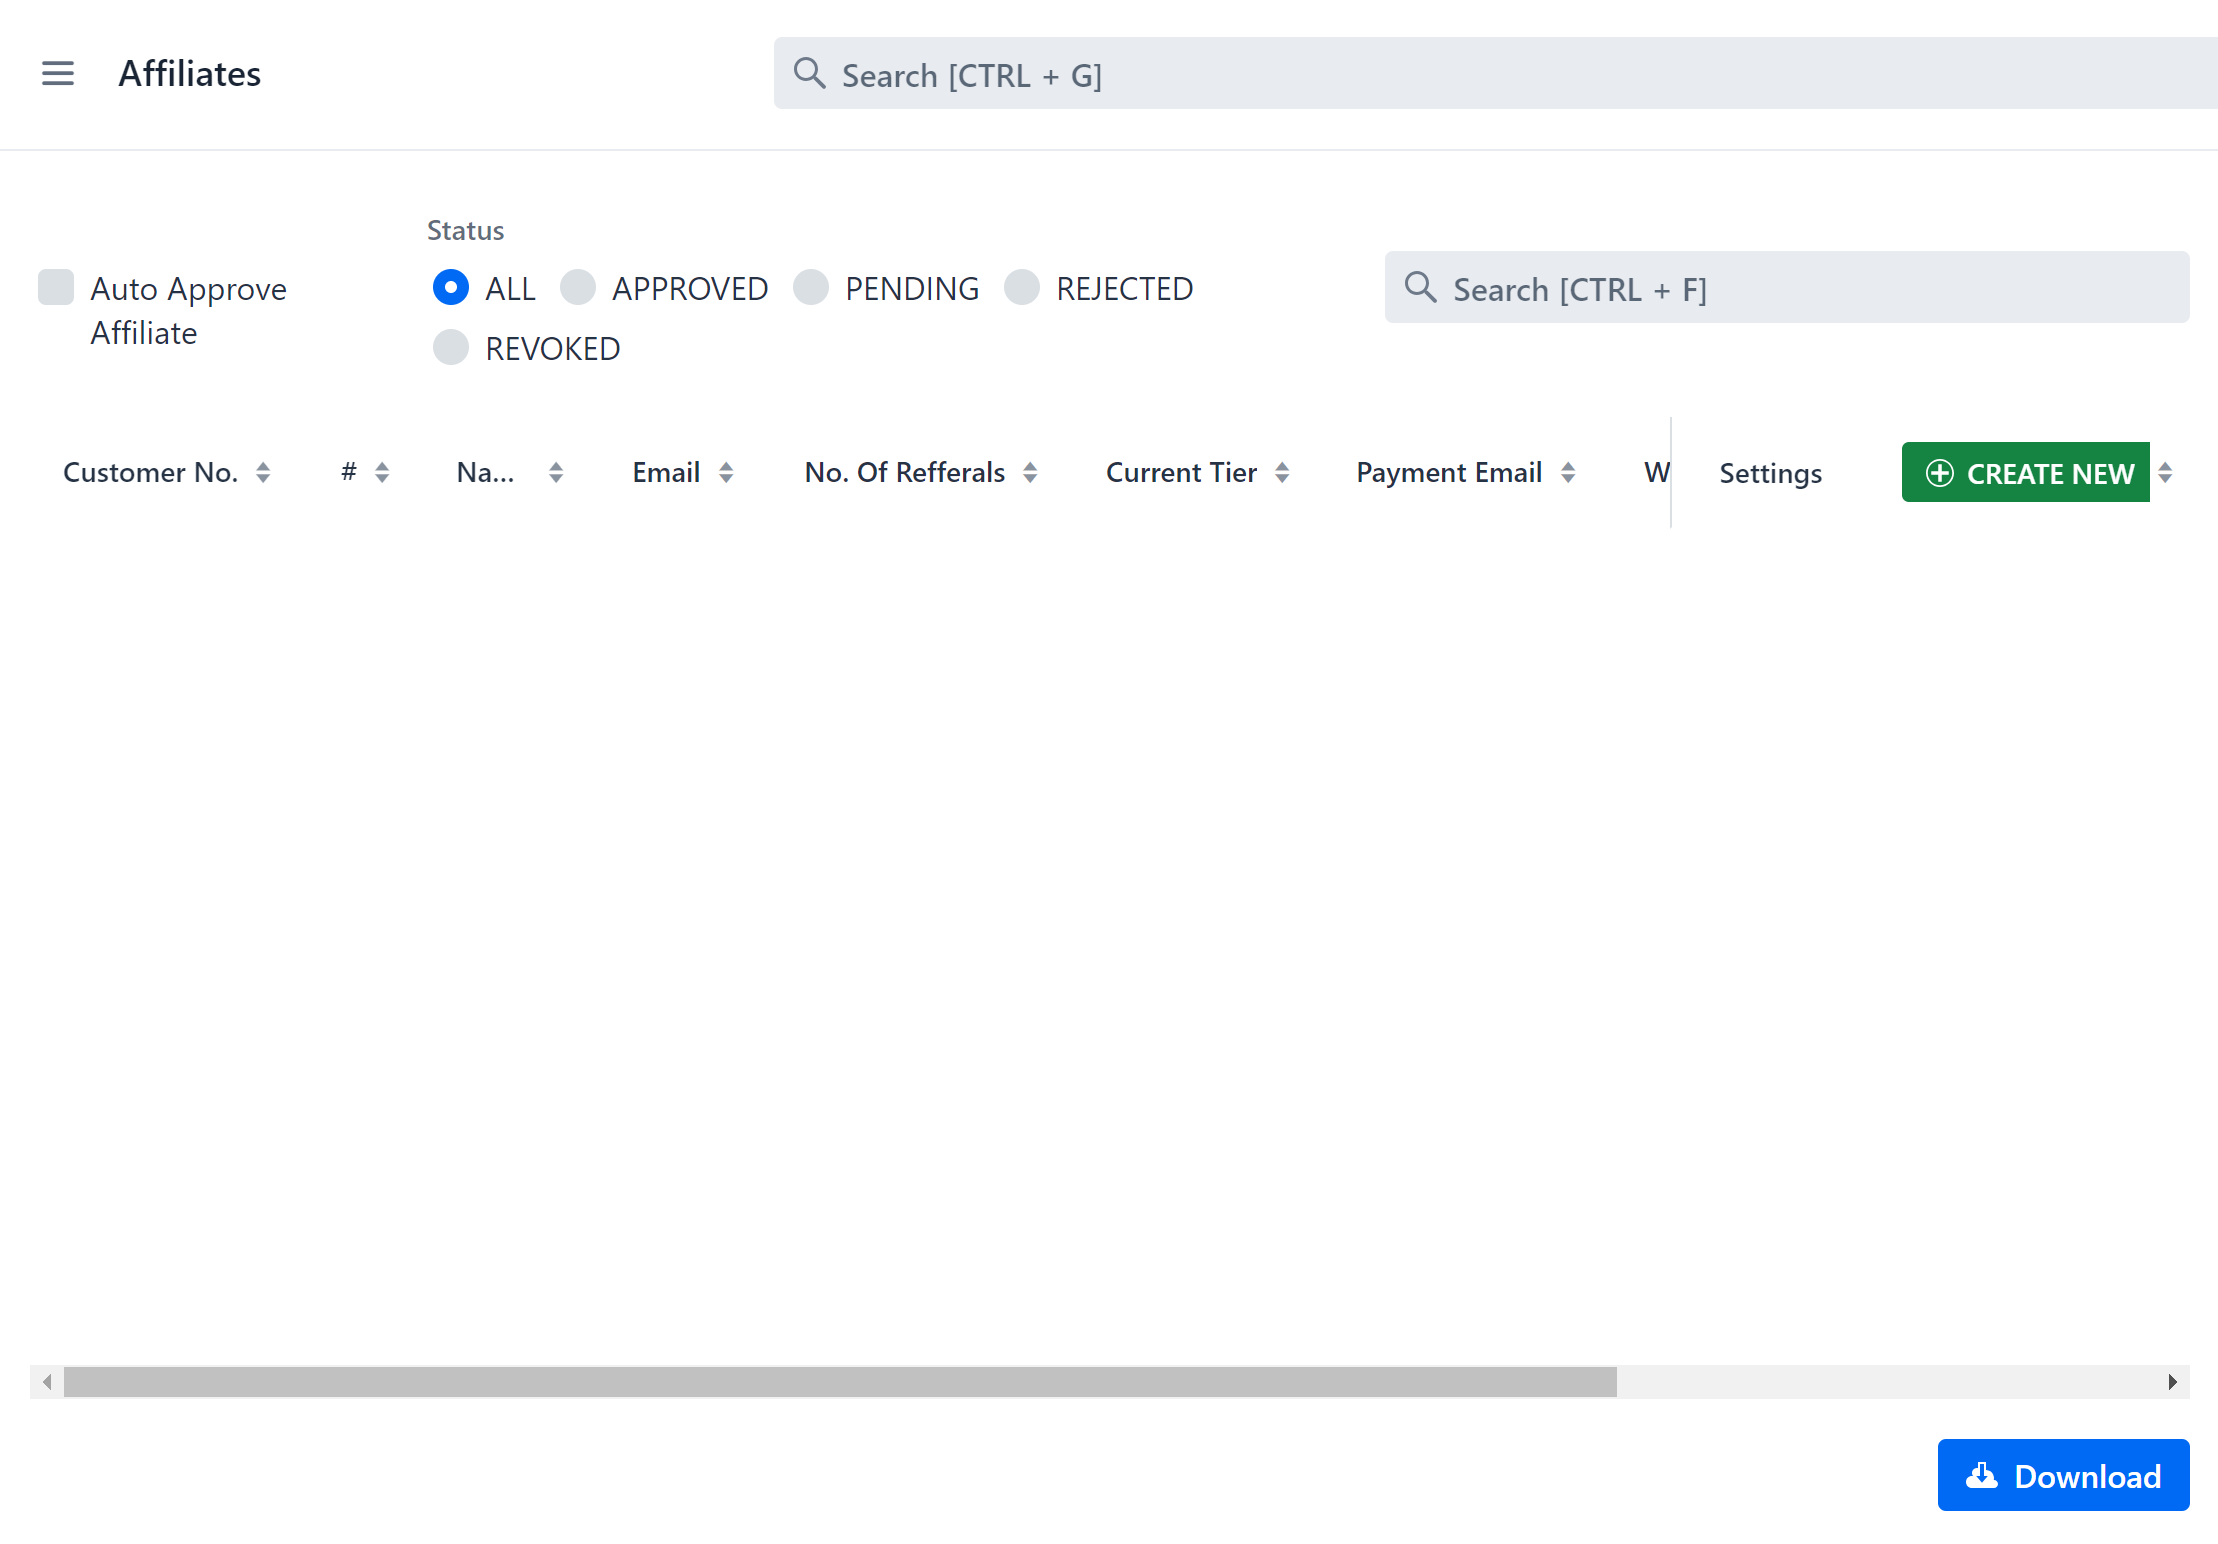Image resolution: width=2218 pixels, height=1544 pixels.
Task: Choose the REJECTED status option
Action: click(1022, 287)
